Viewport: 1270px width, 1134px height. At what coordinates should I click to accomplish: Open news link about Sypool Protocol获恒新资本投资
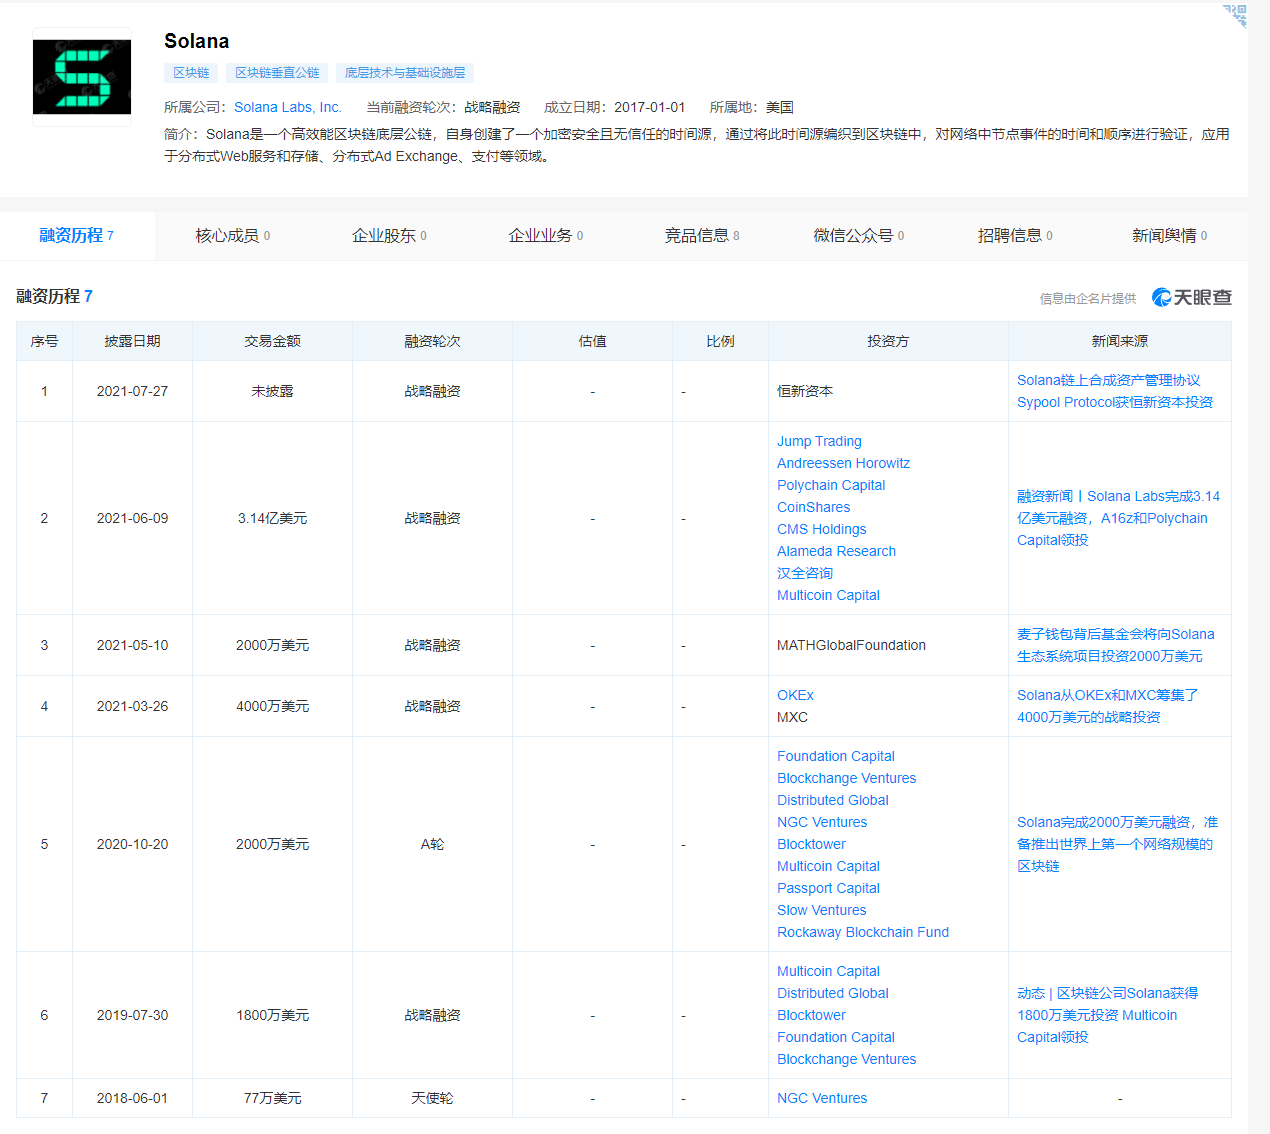tap(1115, 391)
